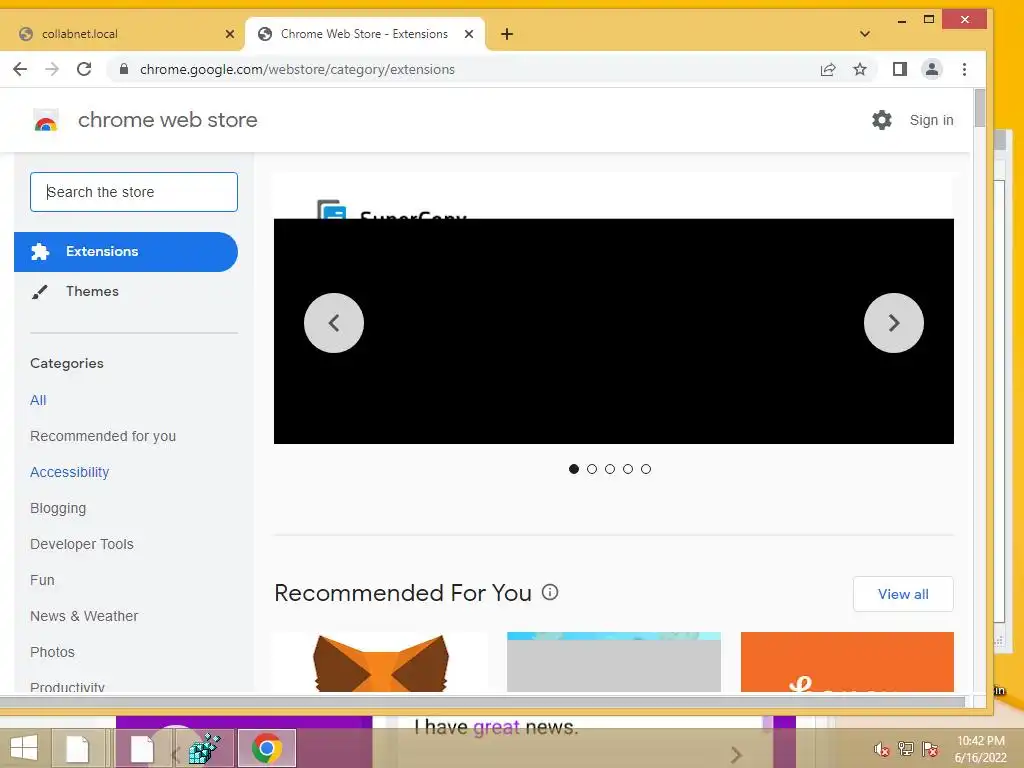This screenshot has width=1024, height=768.
Task: Select the fourth carousel dot
Action: [x=628, y=469]
